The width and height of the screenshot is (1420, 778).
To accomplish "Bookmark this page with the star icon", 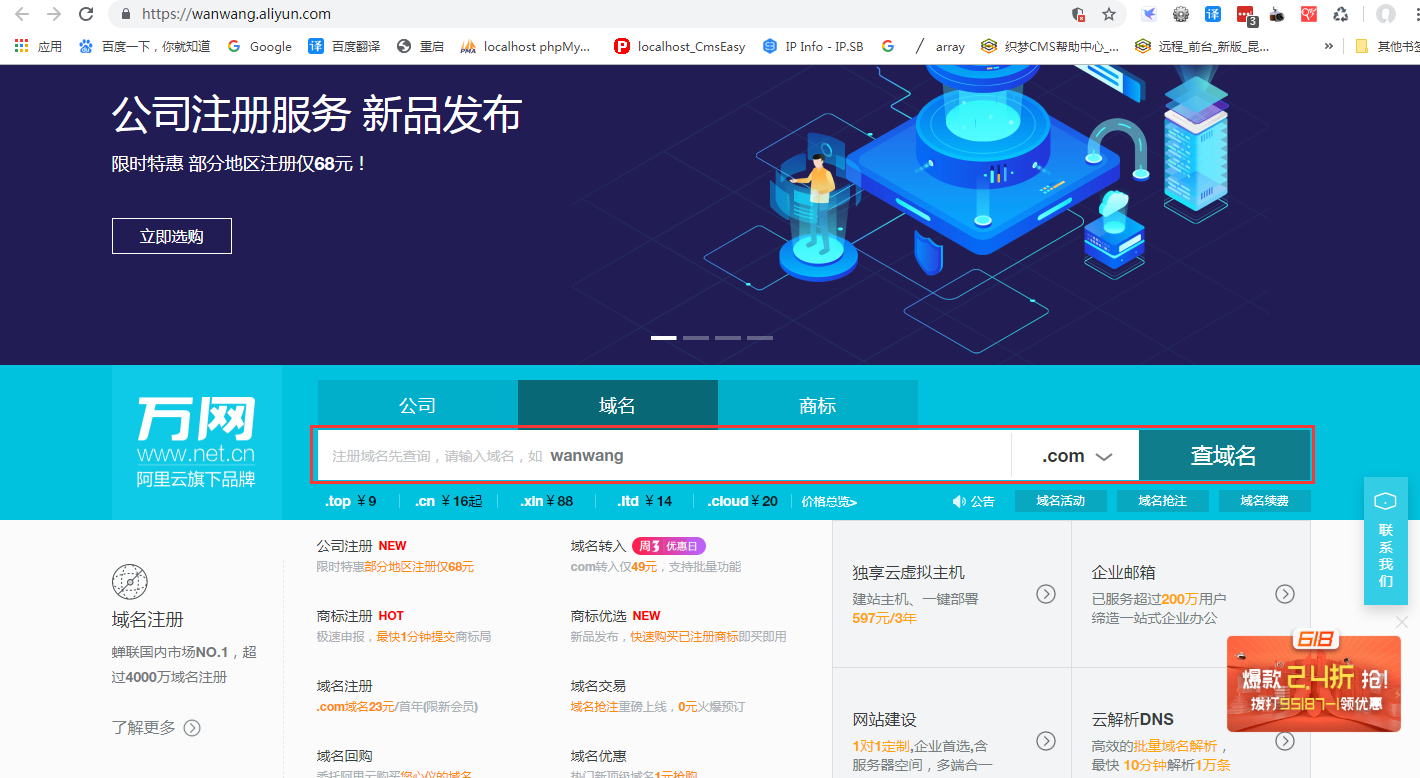I will (x=1109, y=14).
